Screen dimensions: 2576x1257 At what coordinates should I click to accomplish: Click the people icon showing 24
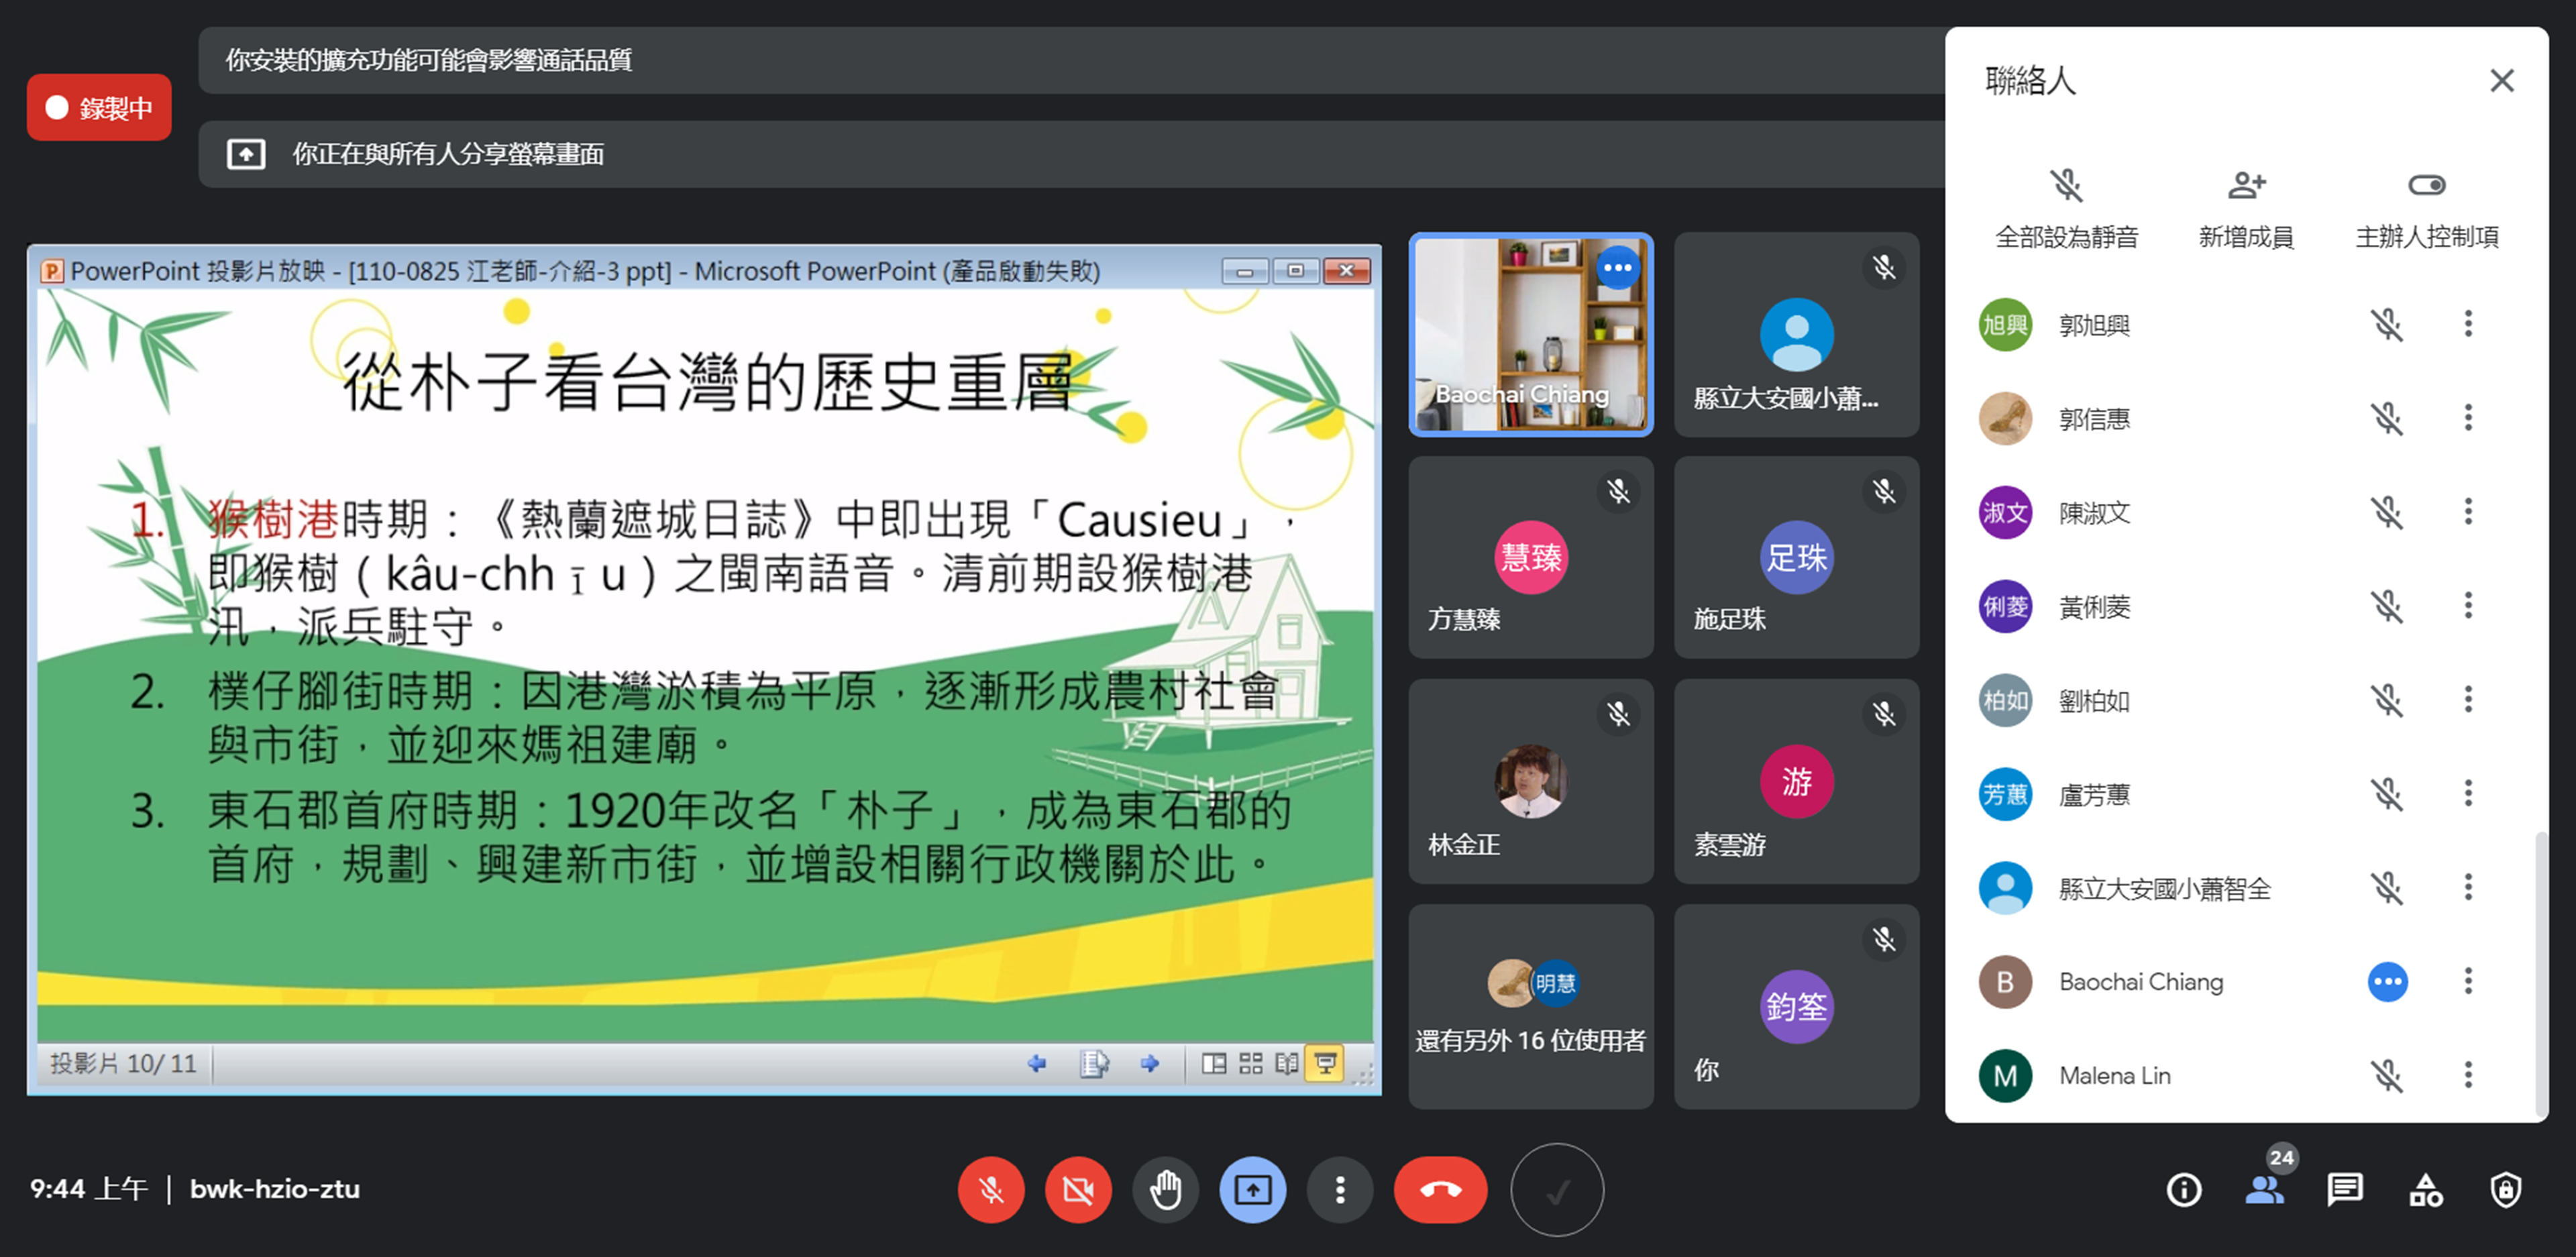point(2264,1190)
